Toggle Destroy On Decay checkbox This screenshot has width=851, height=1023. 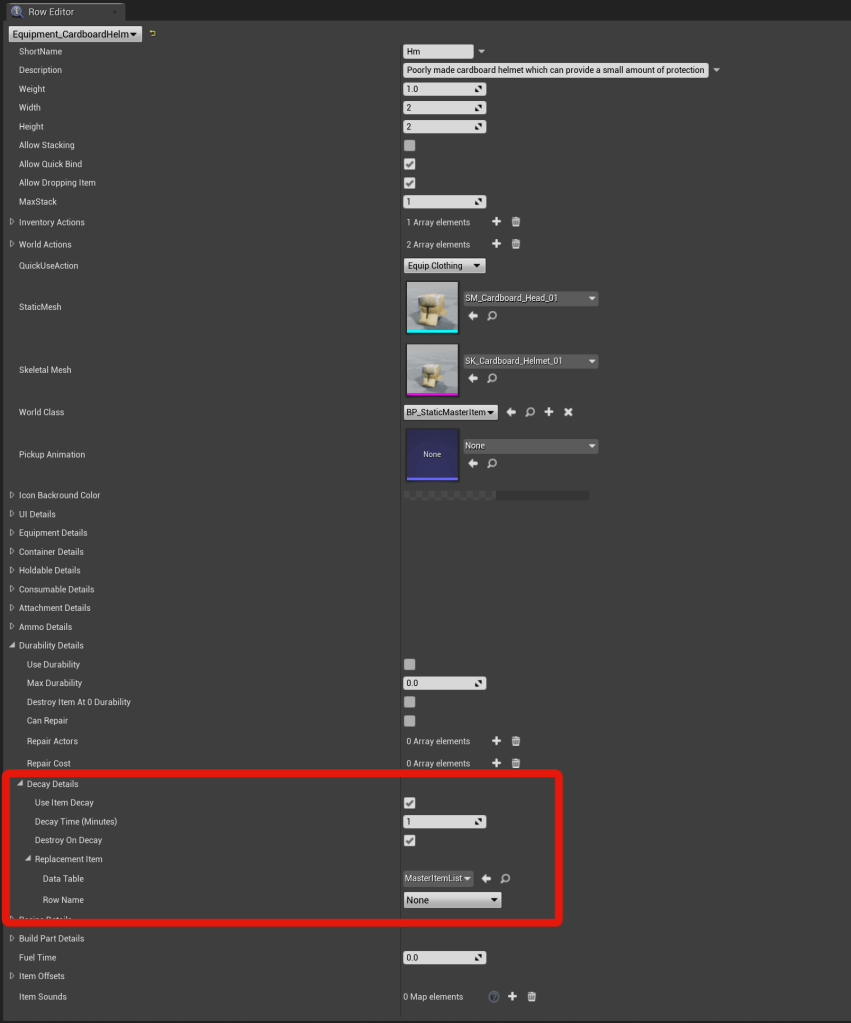pyautogui.click(x=410, y=841)
